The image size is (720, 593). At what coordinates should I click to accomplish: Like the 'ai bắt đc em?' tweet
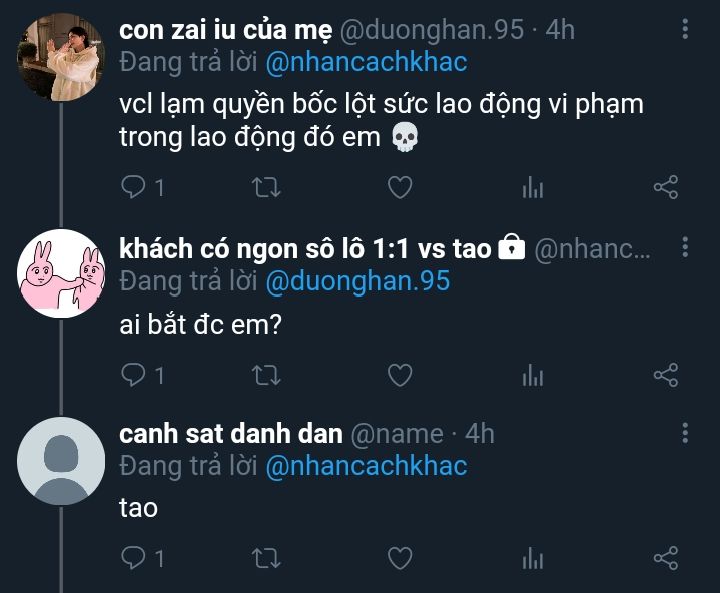[400, 375]
